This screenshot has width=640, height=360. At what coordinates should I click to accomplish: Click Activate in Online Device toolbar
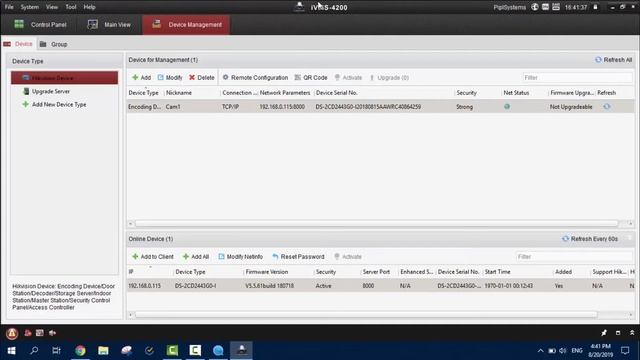tap(348, 257)
